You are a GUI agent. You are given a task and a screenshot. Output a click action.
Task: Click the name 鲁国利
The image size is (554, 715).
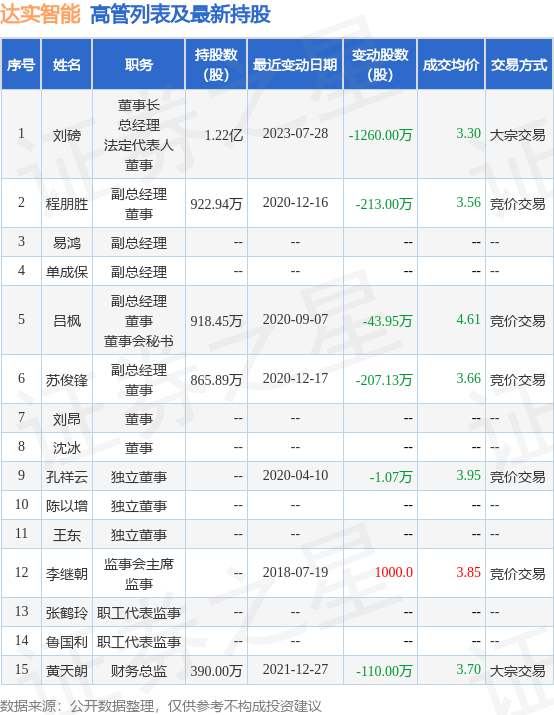(67, 642)
